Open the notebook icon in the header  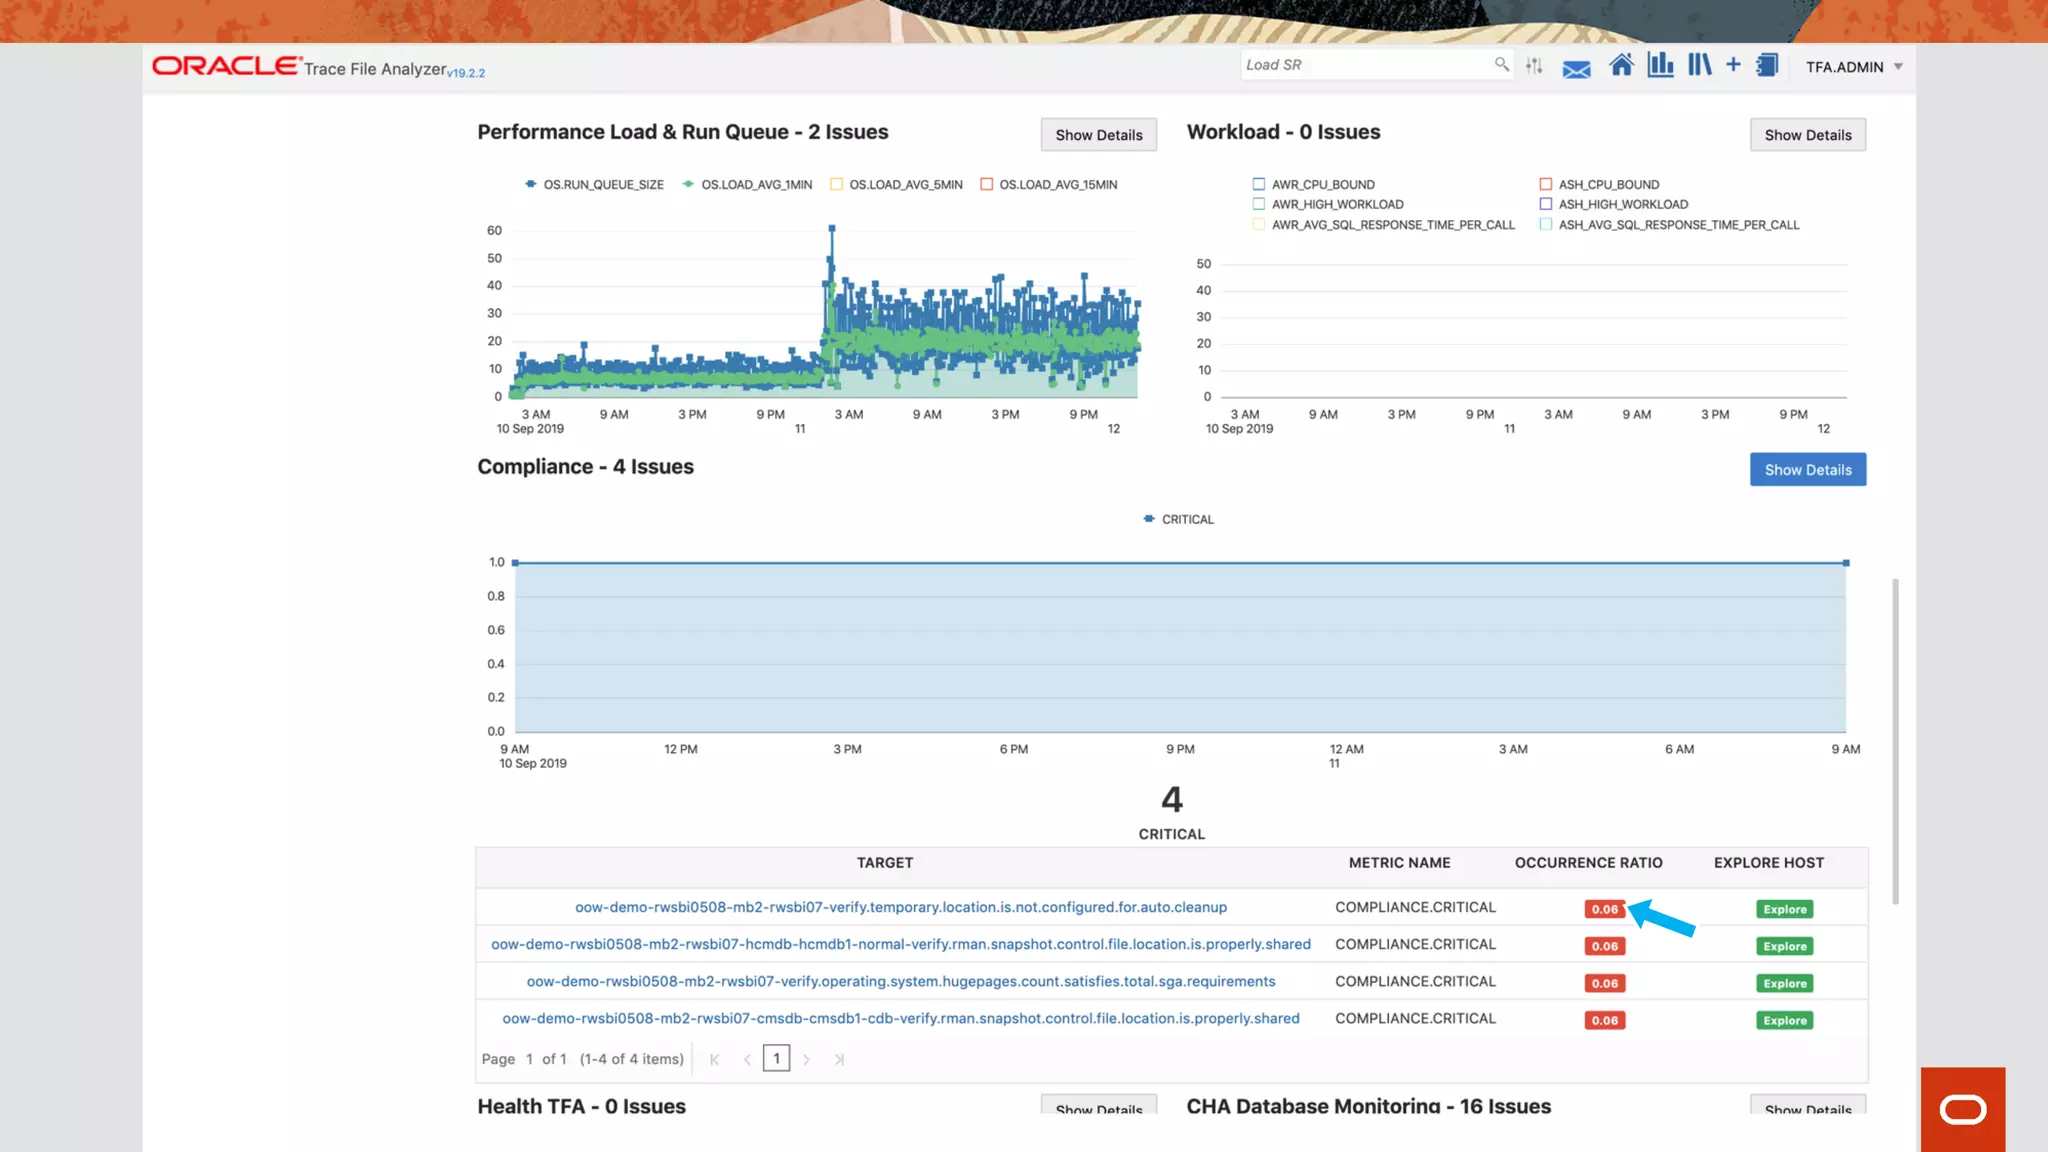[x=1767, y=66]
